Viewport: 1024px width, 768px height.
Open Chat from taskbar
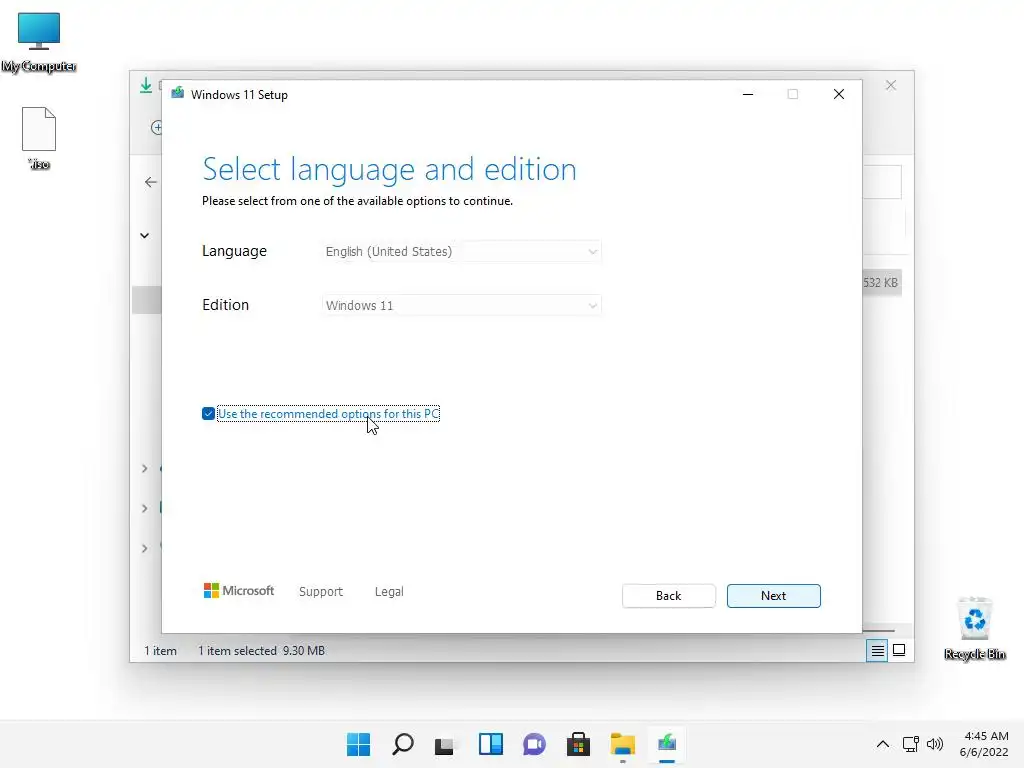(x=534, y=744)
